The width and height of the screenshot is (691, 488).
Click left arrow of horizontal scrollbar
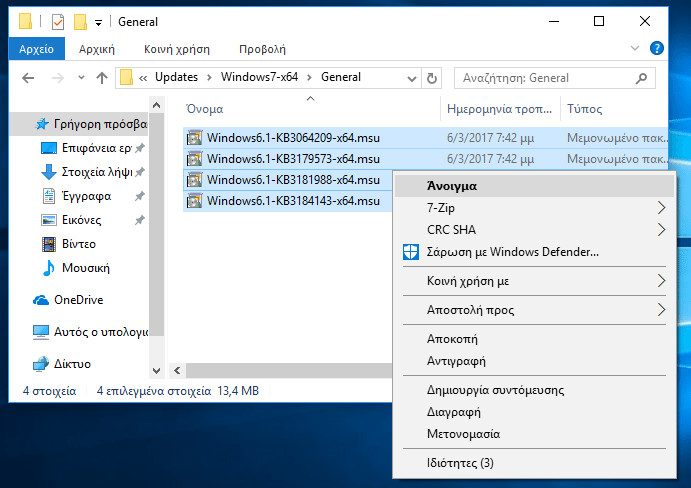tap(177, 370)
